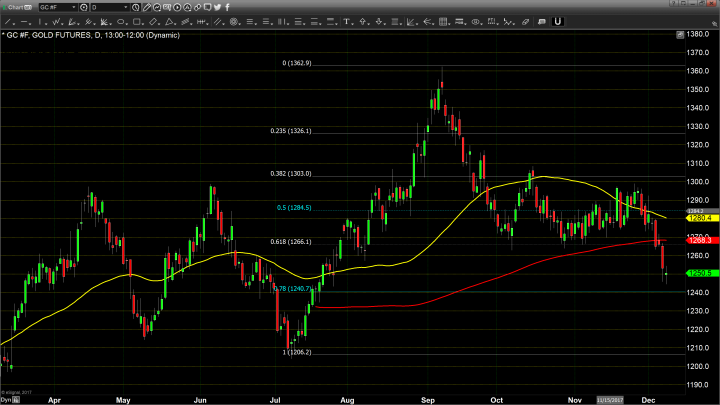Switch to the Chart tab
720x405 pixels.
tap(18, 7)
